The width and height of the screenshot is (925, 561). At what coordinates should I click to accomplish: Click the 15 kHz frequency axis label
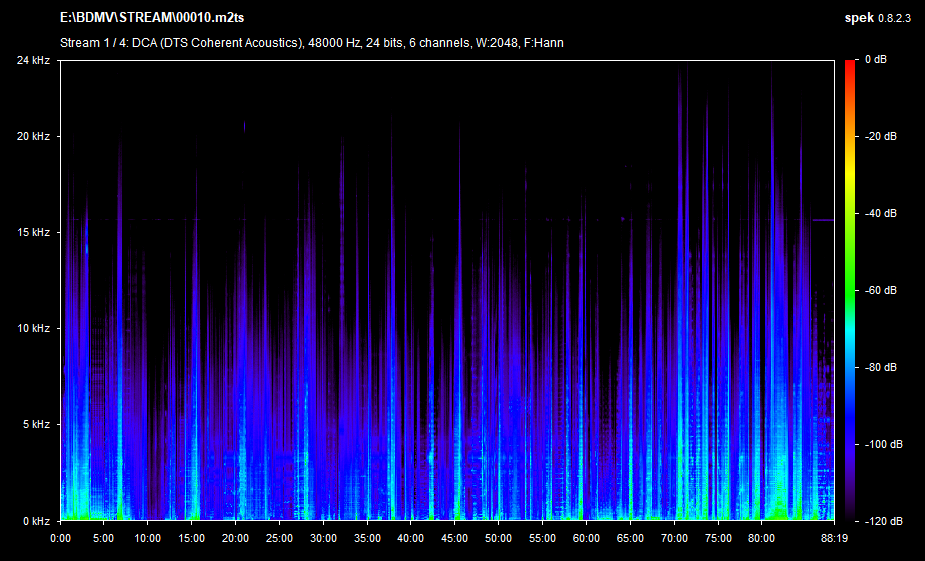coord(33,232)
